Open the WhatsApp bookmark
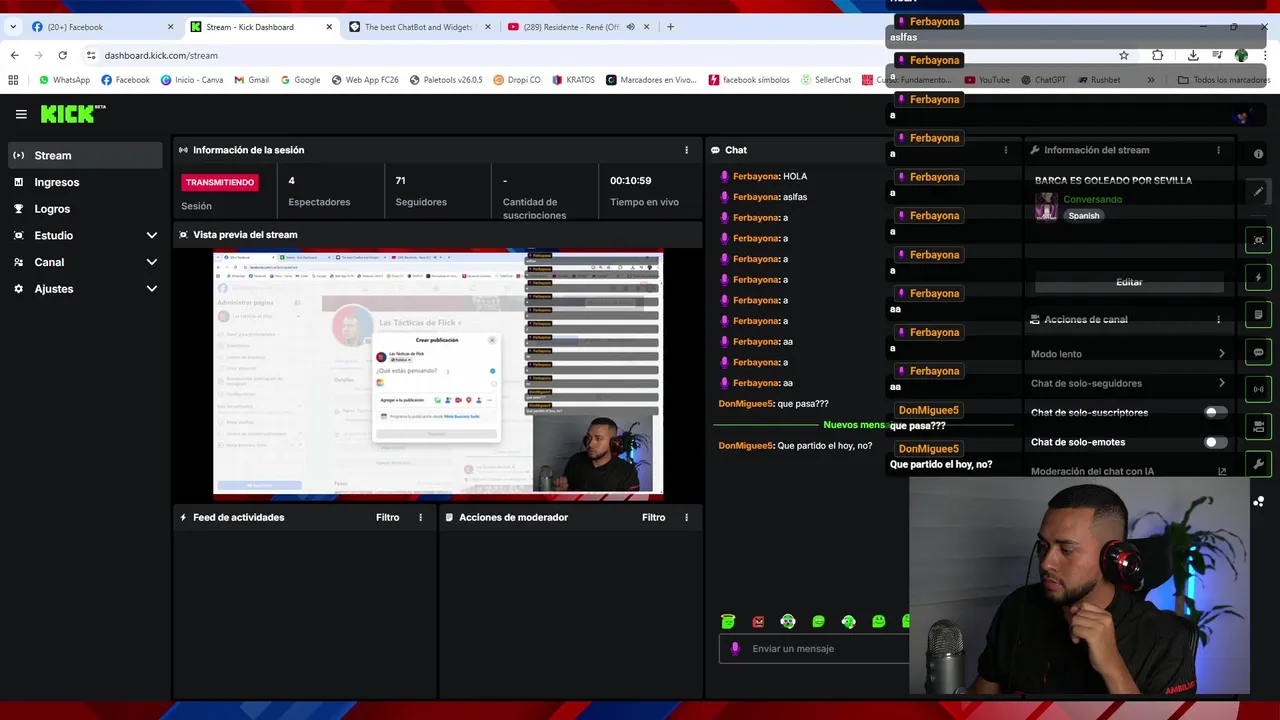 (64, 80)
